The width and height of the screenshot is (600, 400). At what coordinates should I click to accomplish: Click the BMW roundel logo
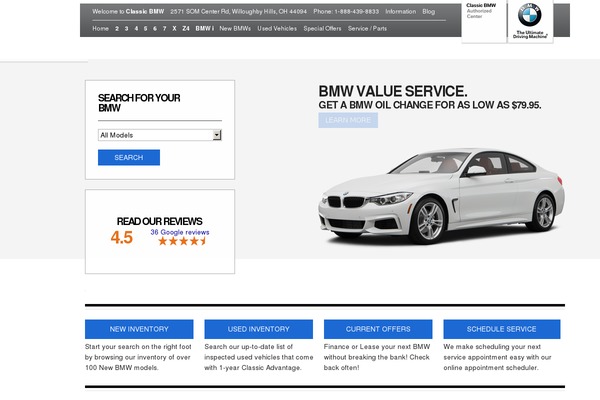click(x=530, y=15)
